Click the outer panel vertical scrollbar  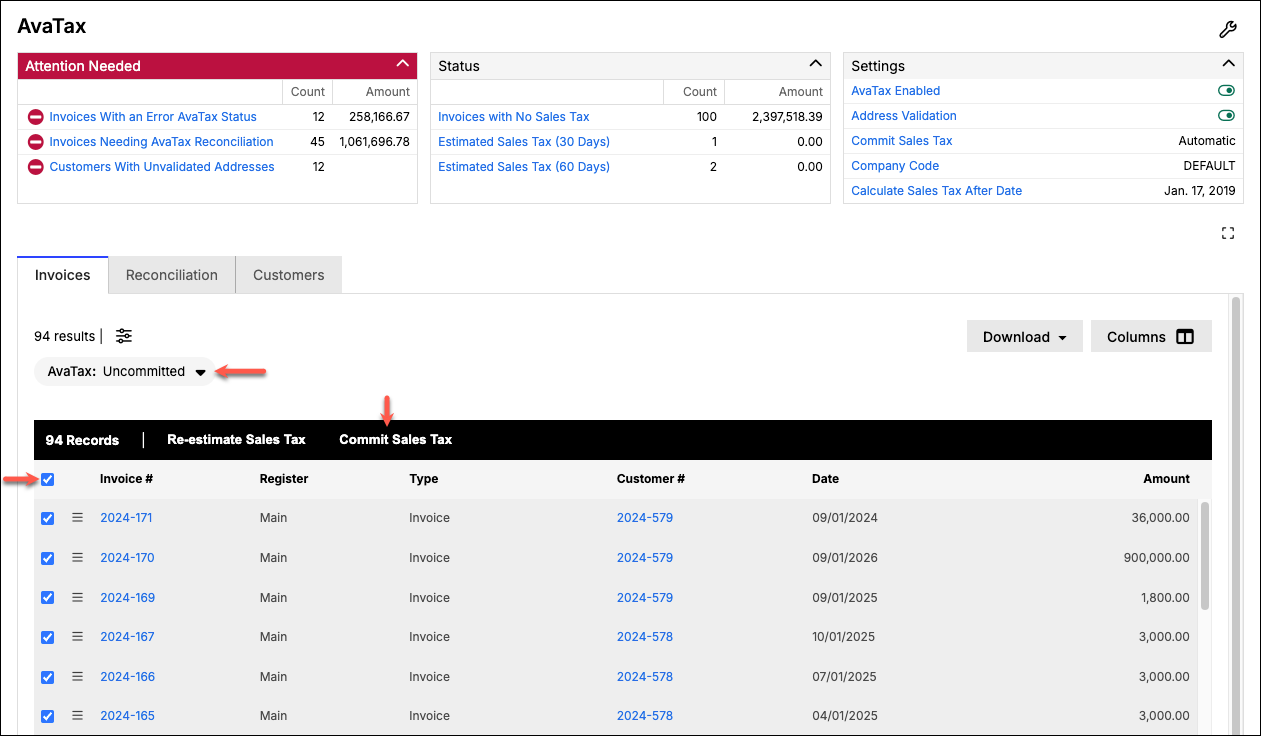click(x=1237, y=515)
